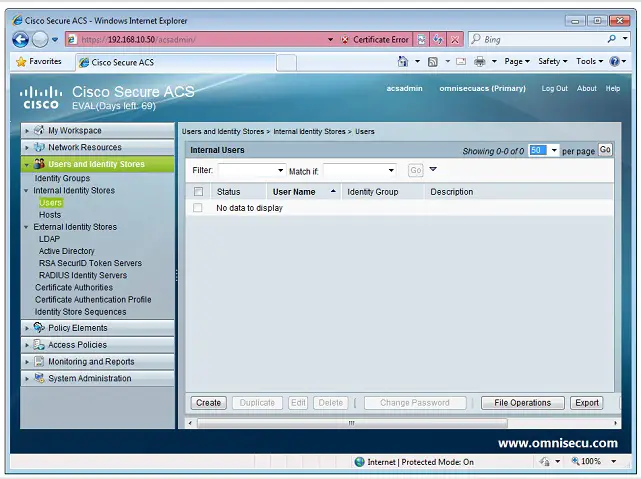Click the Export button
Image resolution: width=641 pixels, height=479 pixels.
click(587, 403)
